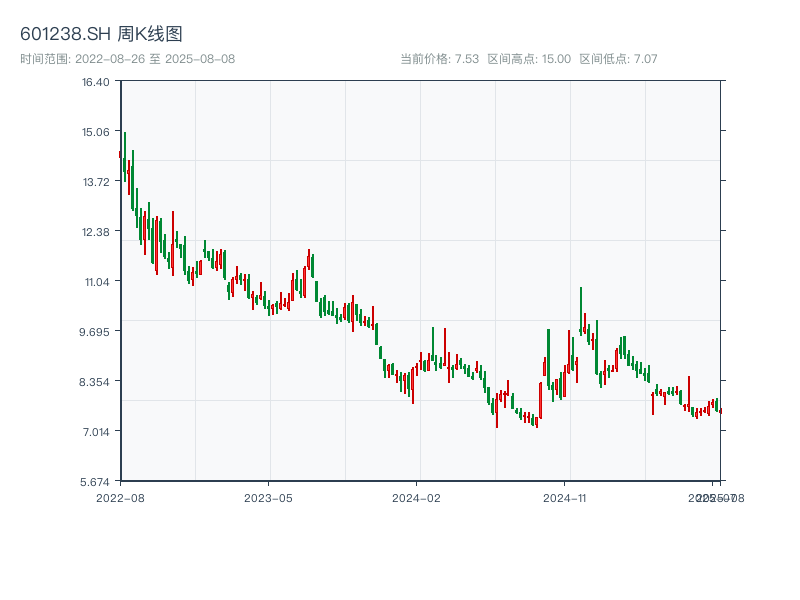This screenshot has width=800, height=600.
Task: Select the 时间范围 date range text
Action: click(x=127, y=59)
